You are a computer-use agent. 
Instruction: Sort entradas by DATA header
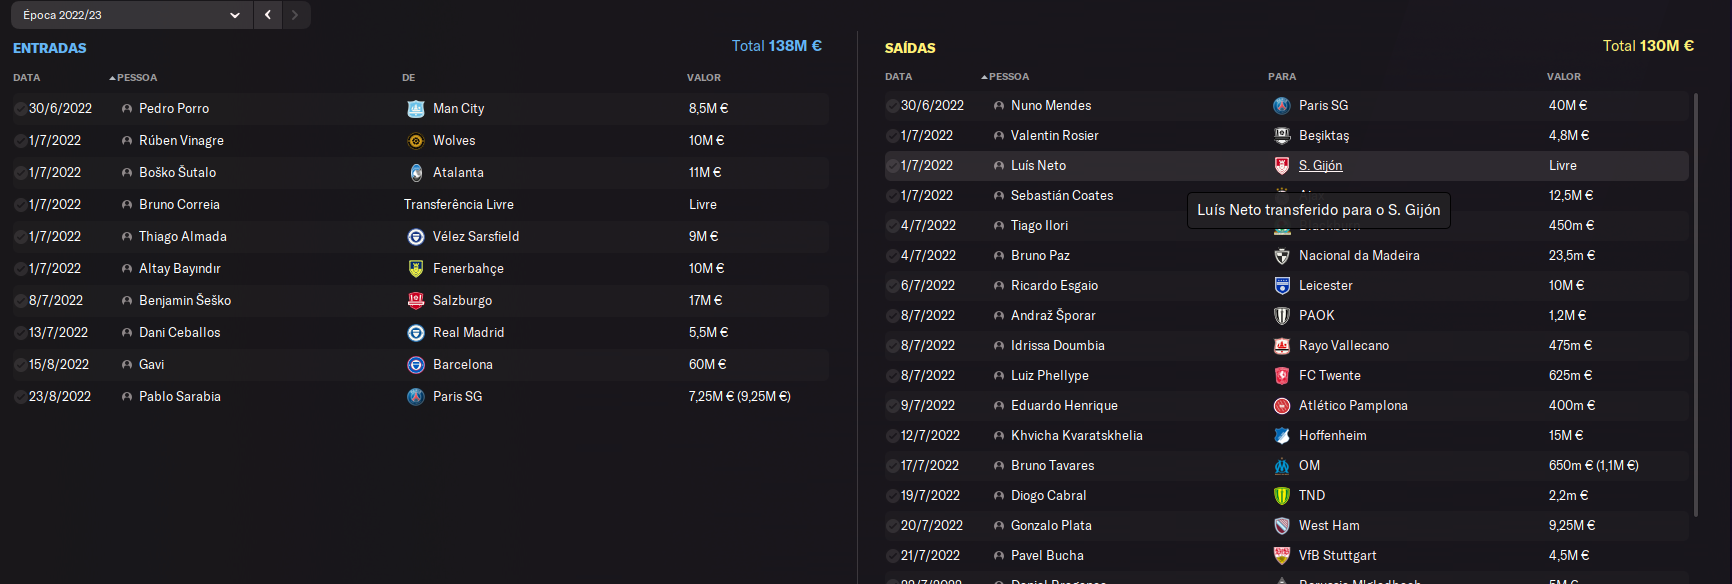coord(27,78)
